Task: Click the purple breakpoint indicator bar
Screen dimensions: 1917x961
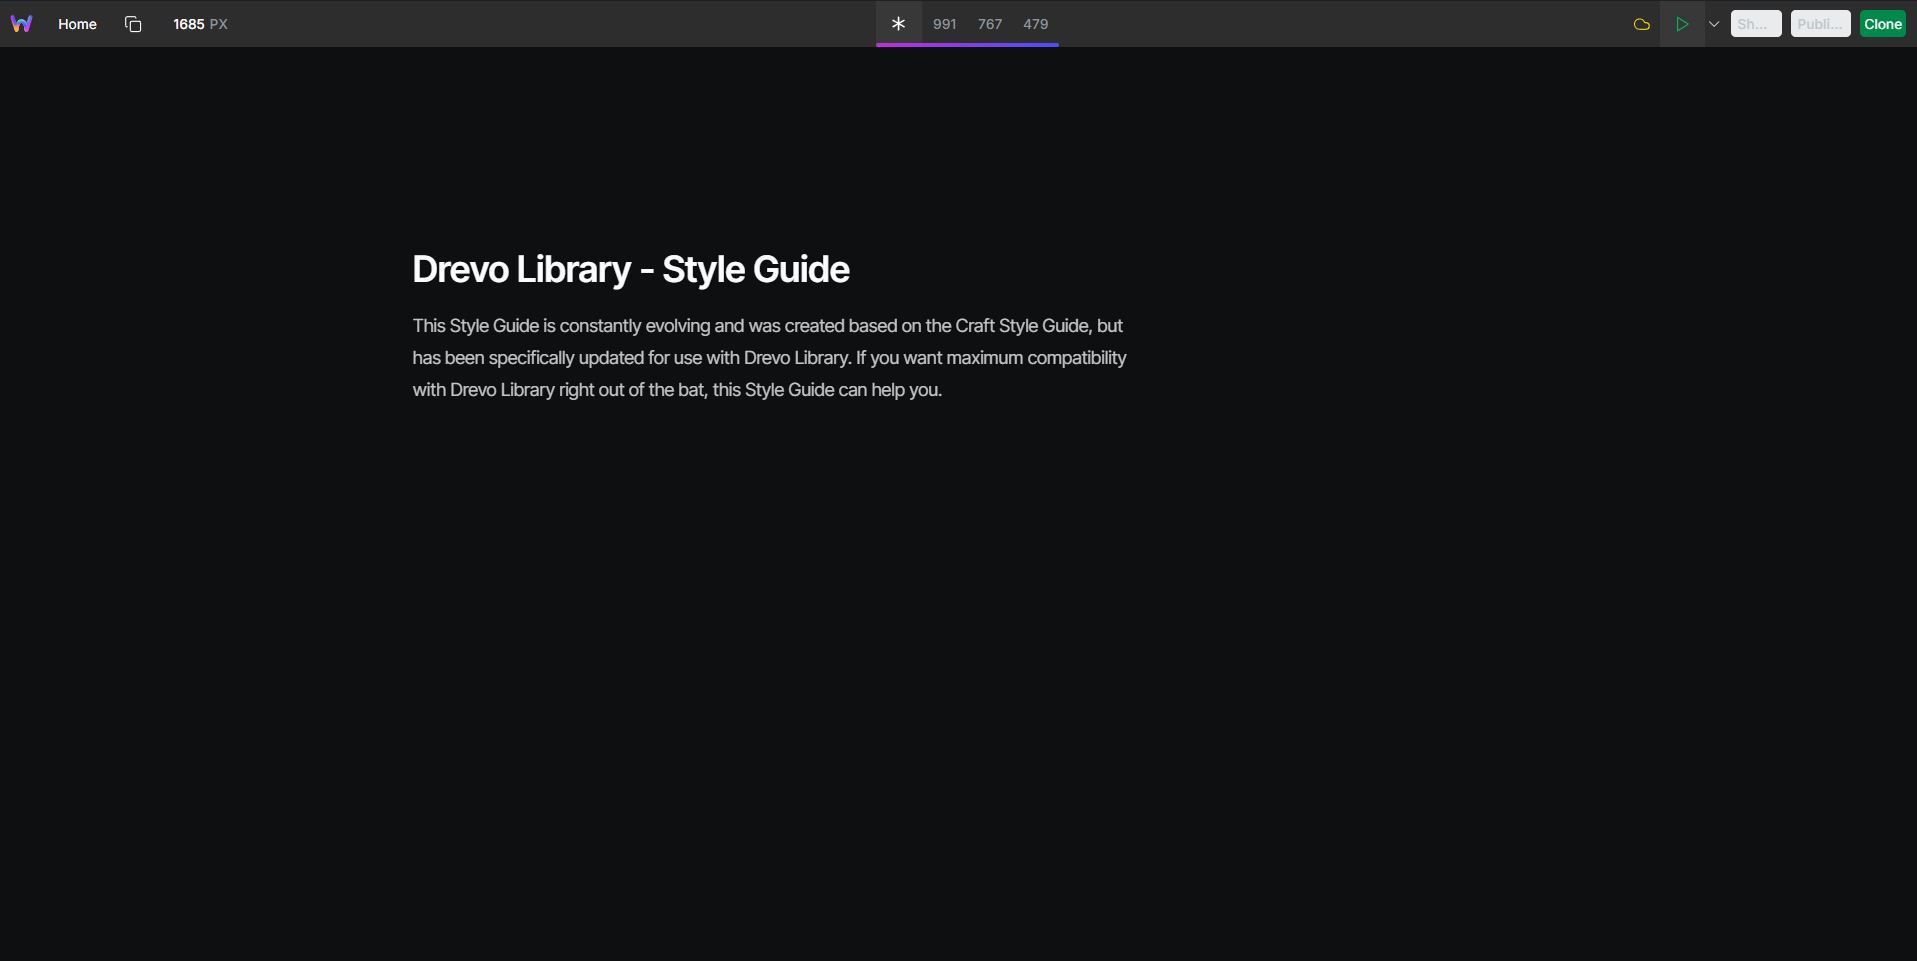Action: pyautogui.click(x=967, y=45)
